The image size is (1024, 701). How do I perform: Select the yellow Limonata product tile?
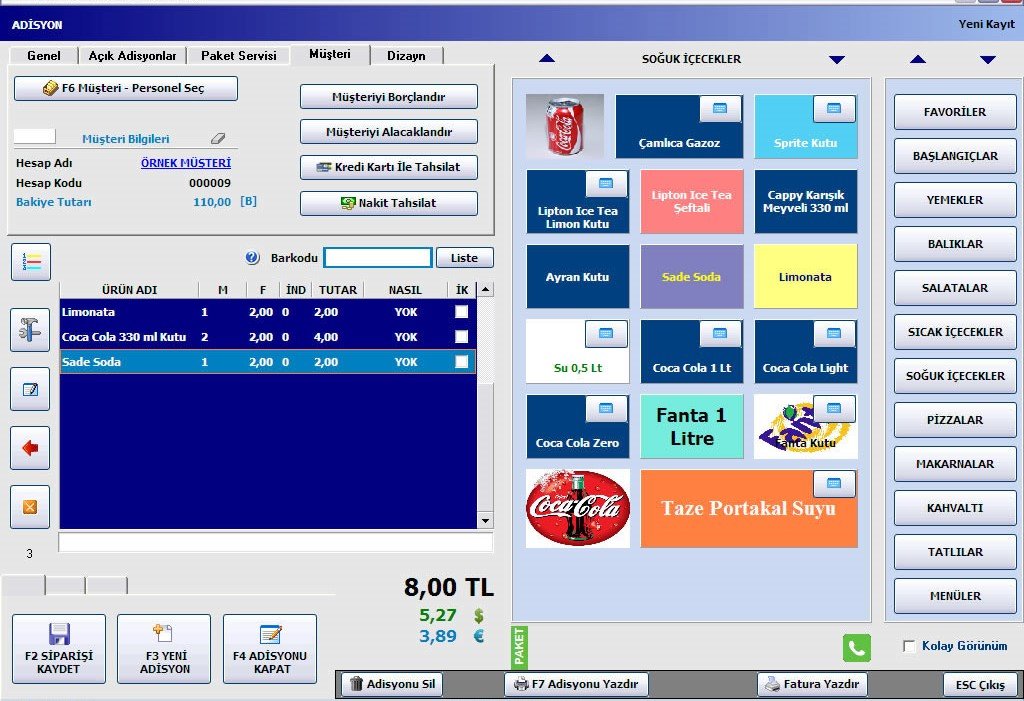tap(805, 277)
